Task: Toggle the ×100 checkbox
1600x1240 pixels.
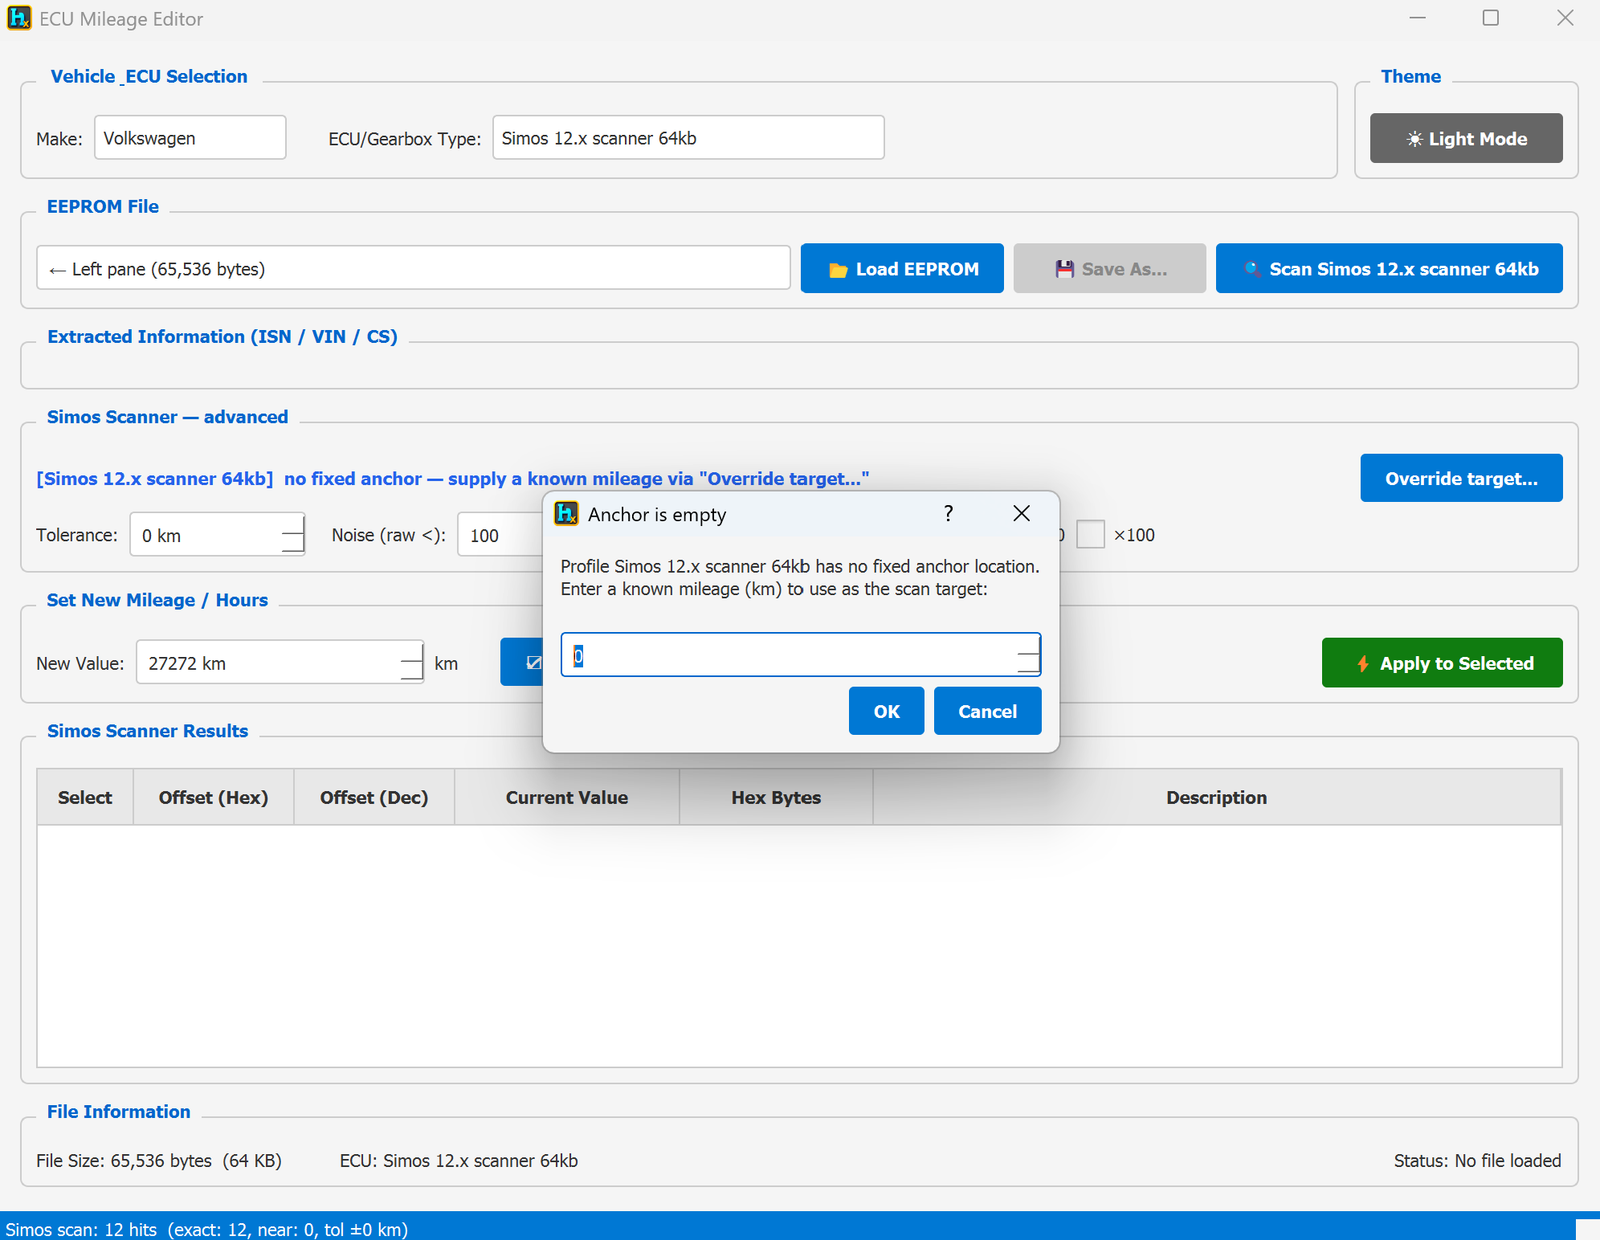Action: 1090,534
